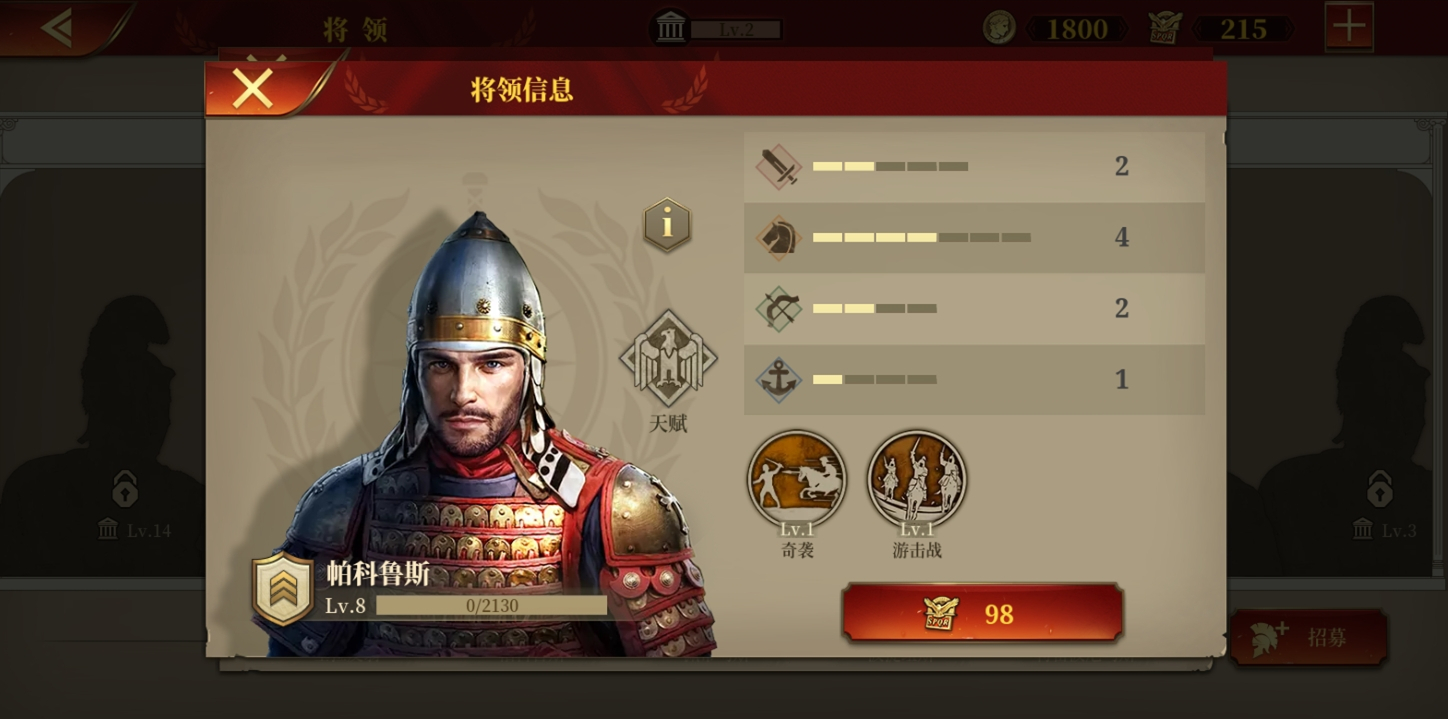Tap the SPQR medal 215 counter

pyautogui.click(x=1220, y=28)
